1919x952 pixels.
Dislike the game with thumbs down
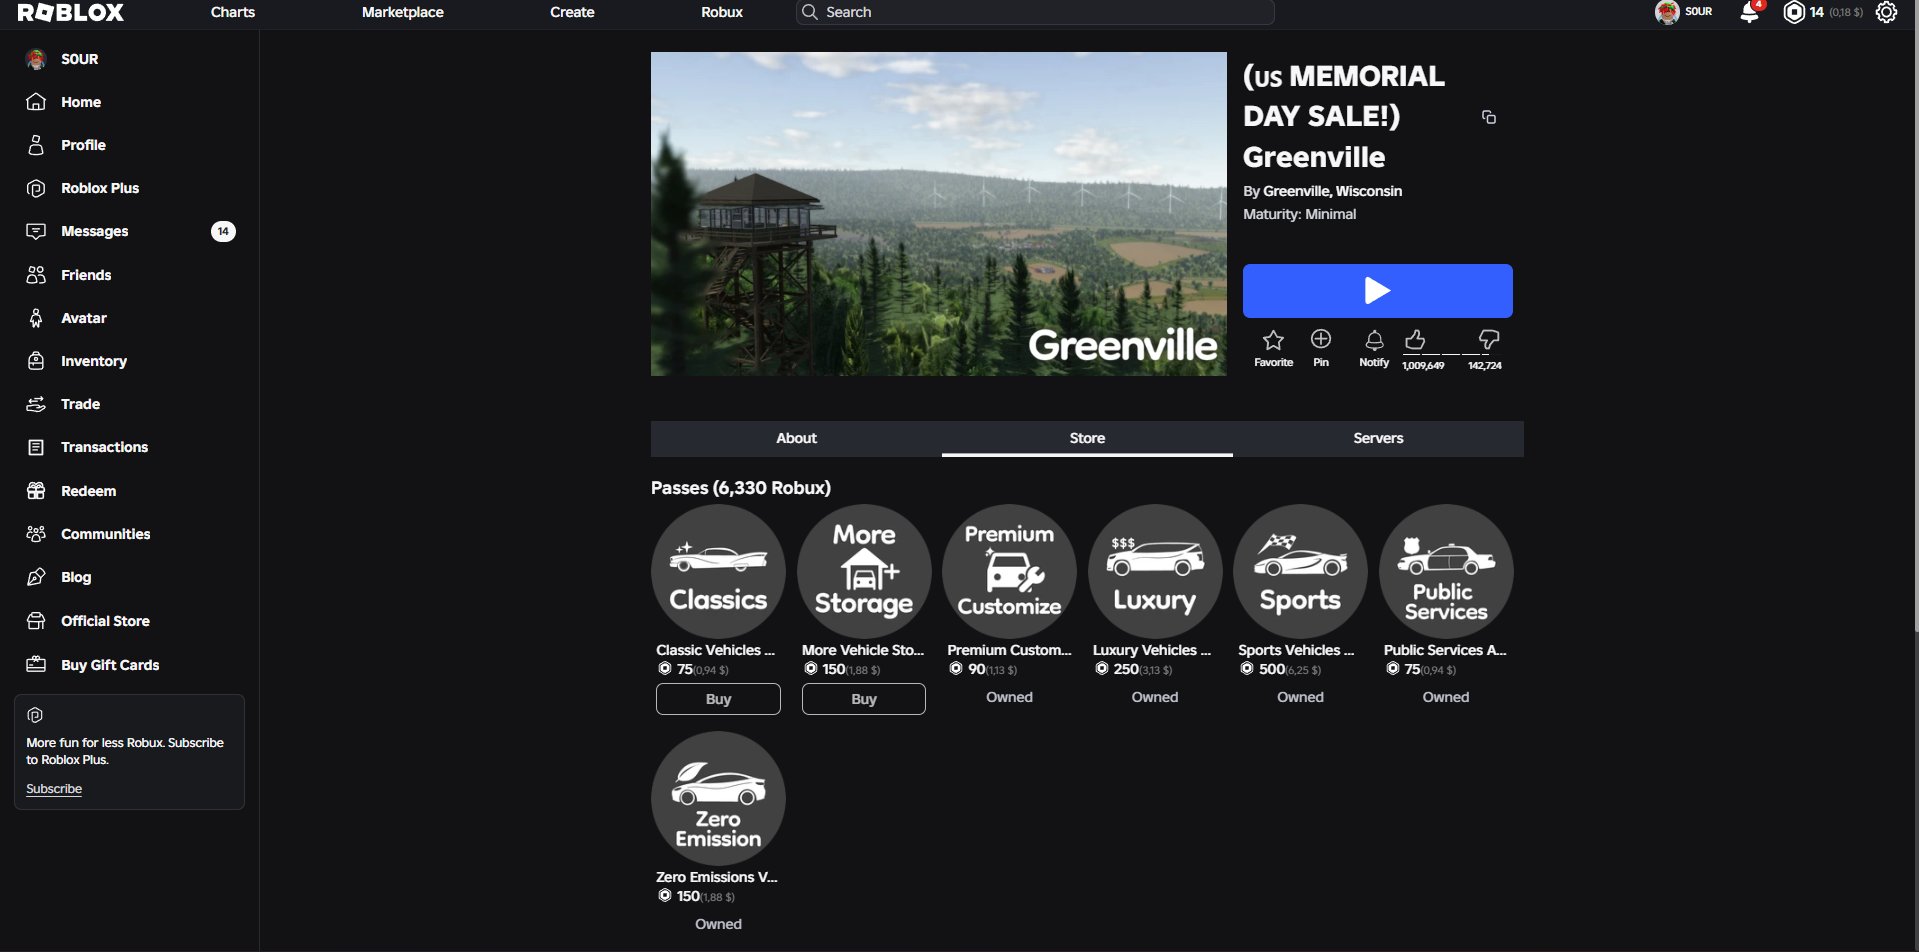tap(1489, 340)
